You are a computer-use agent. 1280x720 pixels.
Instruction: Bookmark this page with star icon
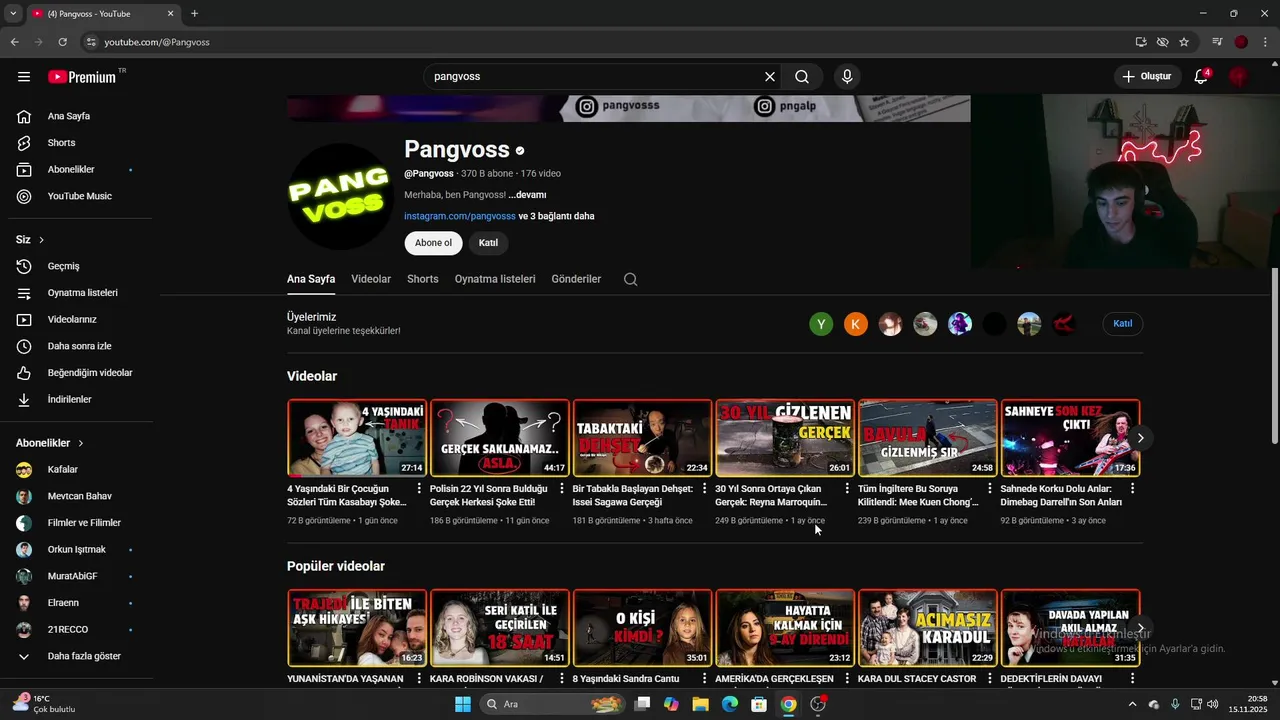pos(1184,42)
